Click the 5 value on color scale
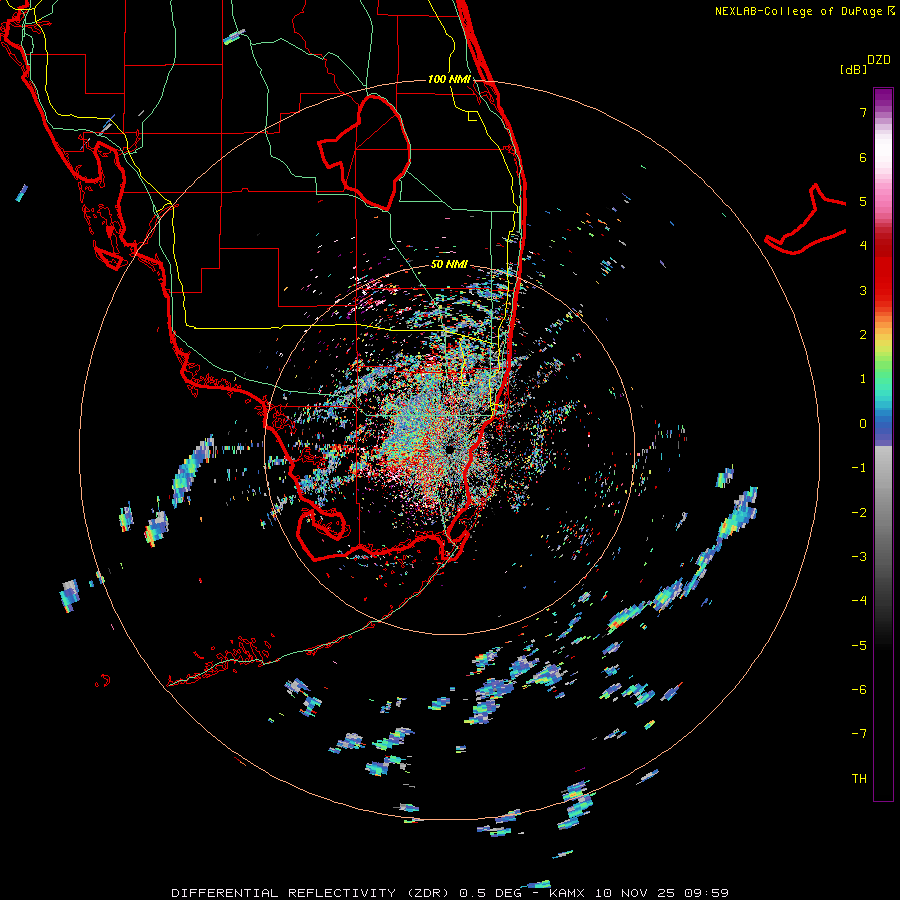Viewport: 900px width, 900px height. click(x=863, y=201)
